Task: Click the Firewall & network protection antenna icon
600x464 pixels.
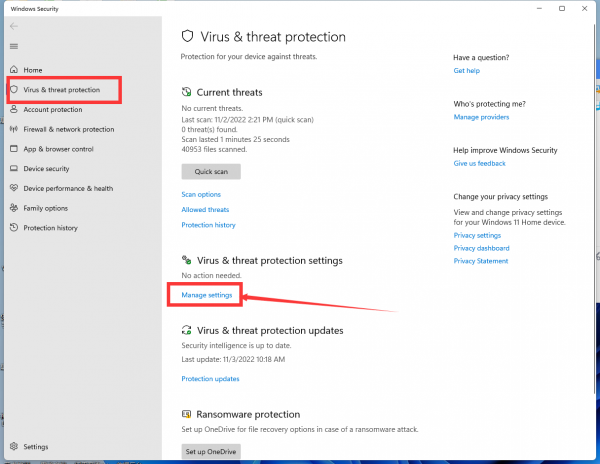Action: click(x=14, y=129)
